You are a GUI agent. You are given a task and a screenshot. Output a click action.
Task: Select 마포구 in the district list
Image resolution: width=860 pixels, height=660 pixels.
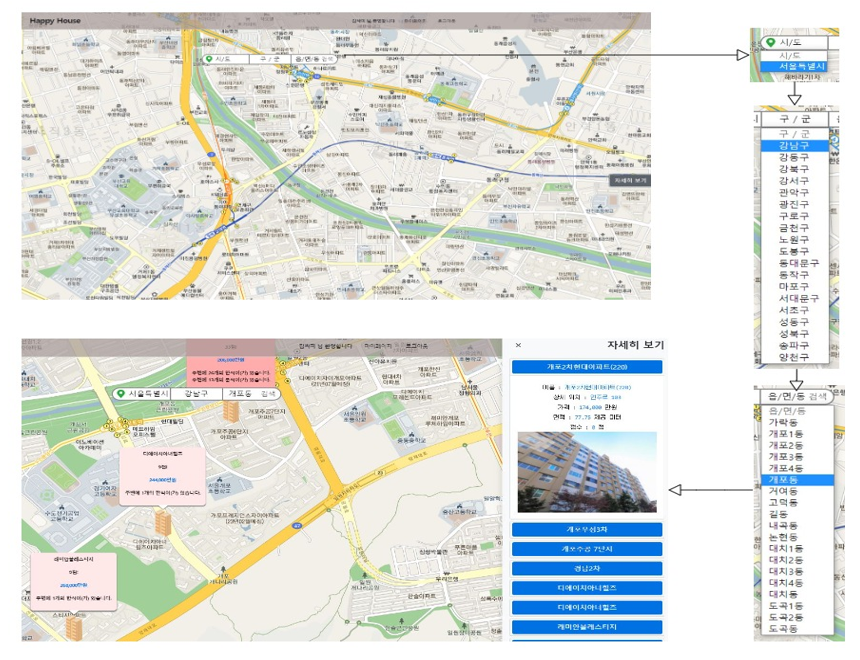(x=794, y=286)
